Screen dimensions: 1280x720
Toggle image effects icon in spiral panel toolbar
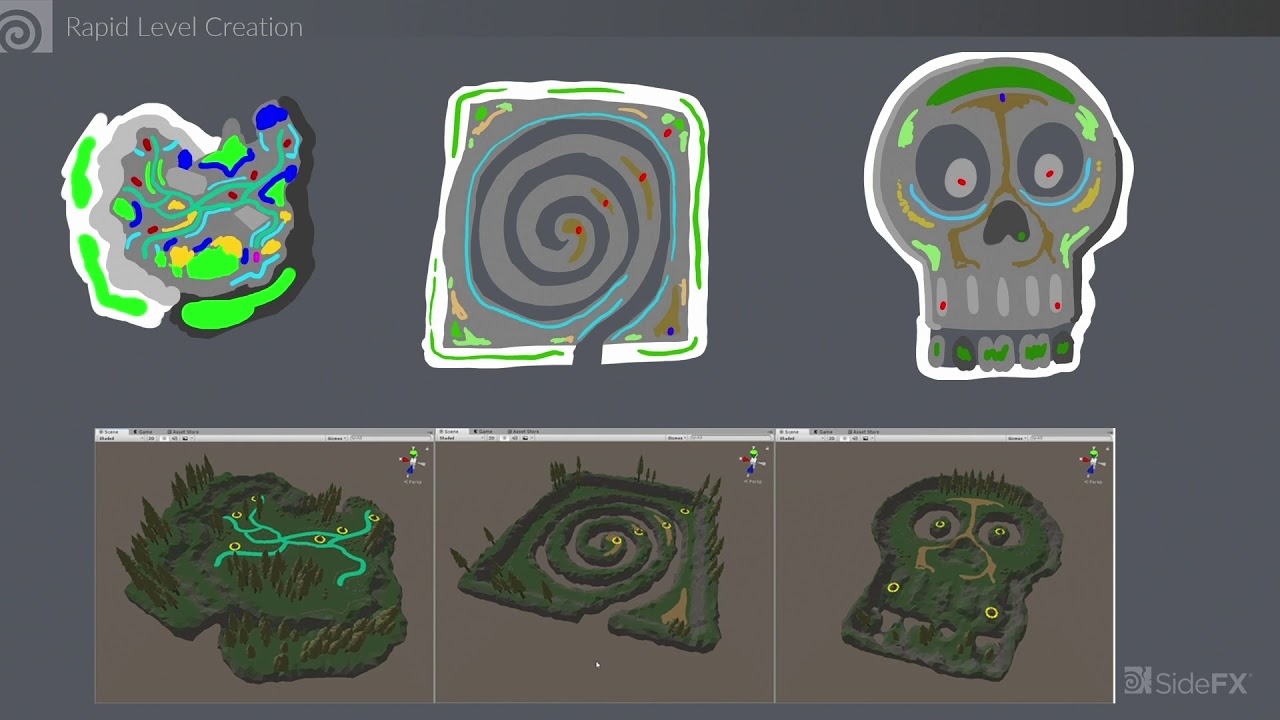pos(525,438)
